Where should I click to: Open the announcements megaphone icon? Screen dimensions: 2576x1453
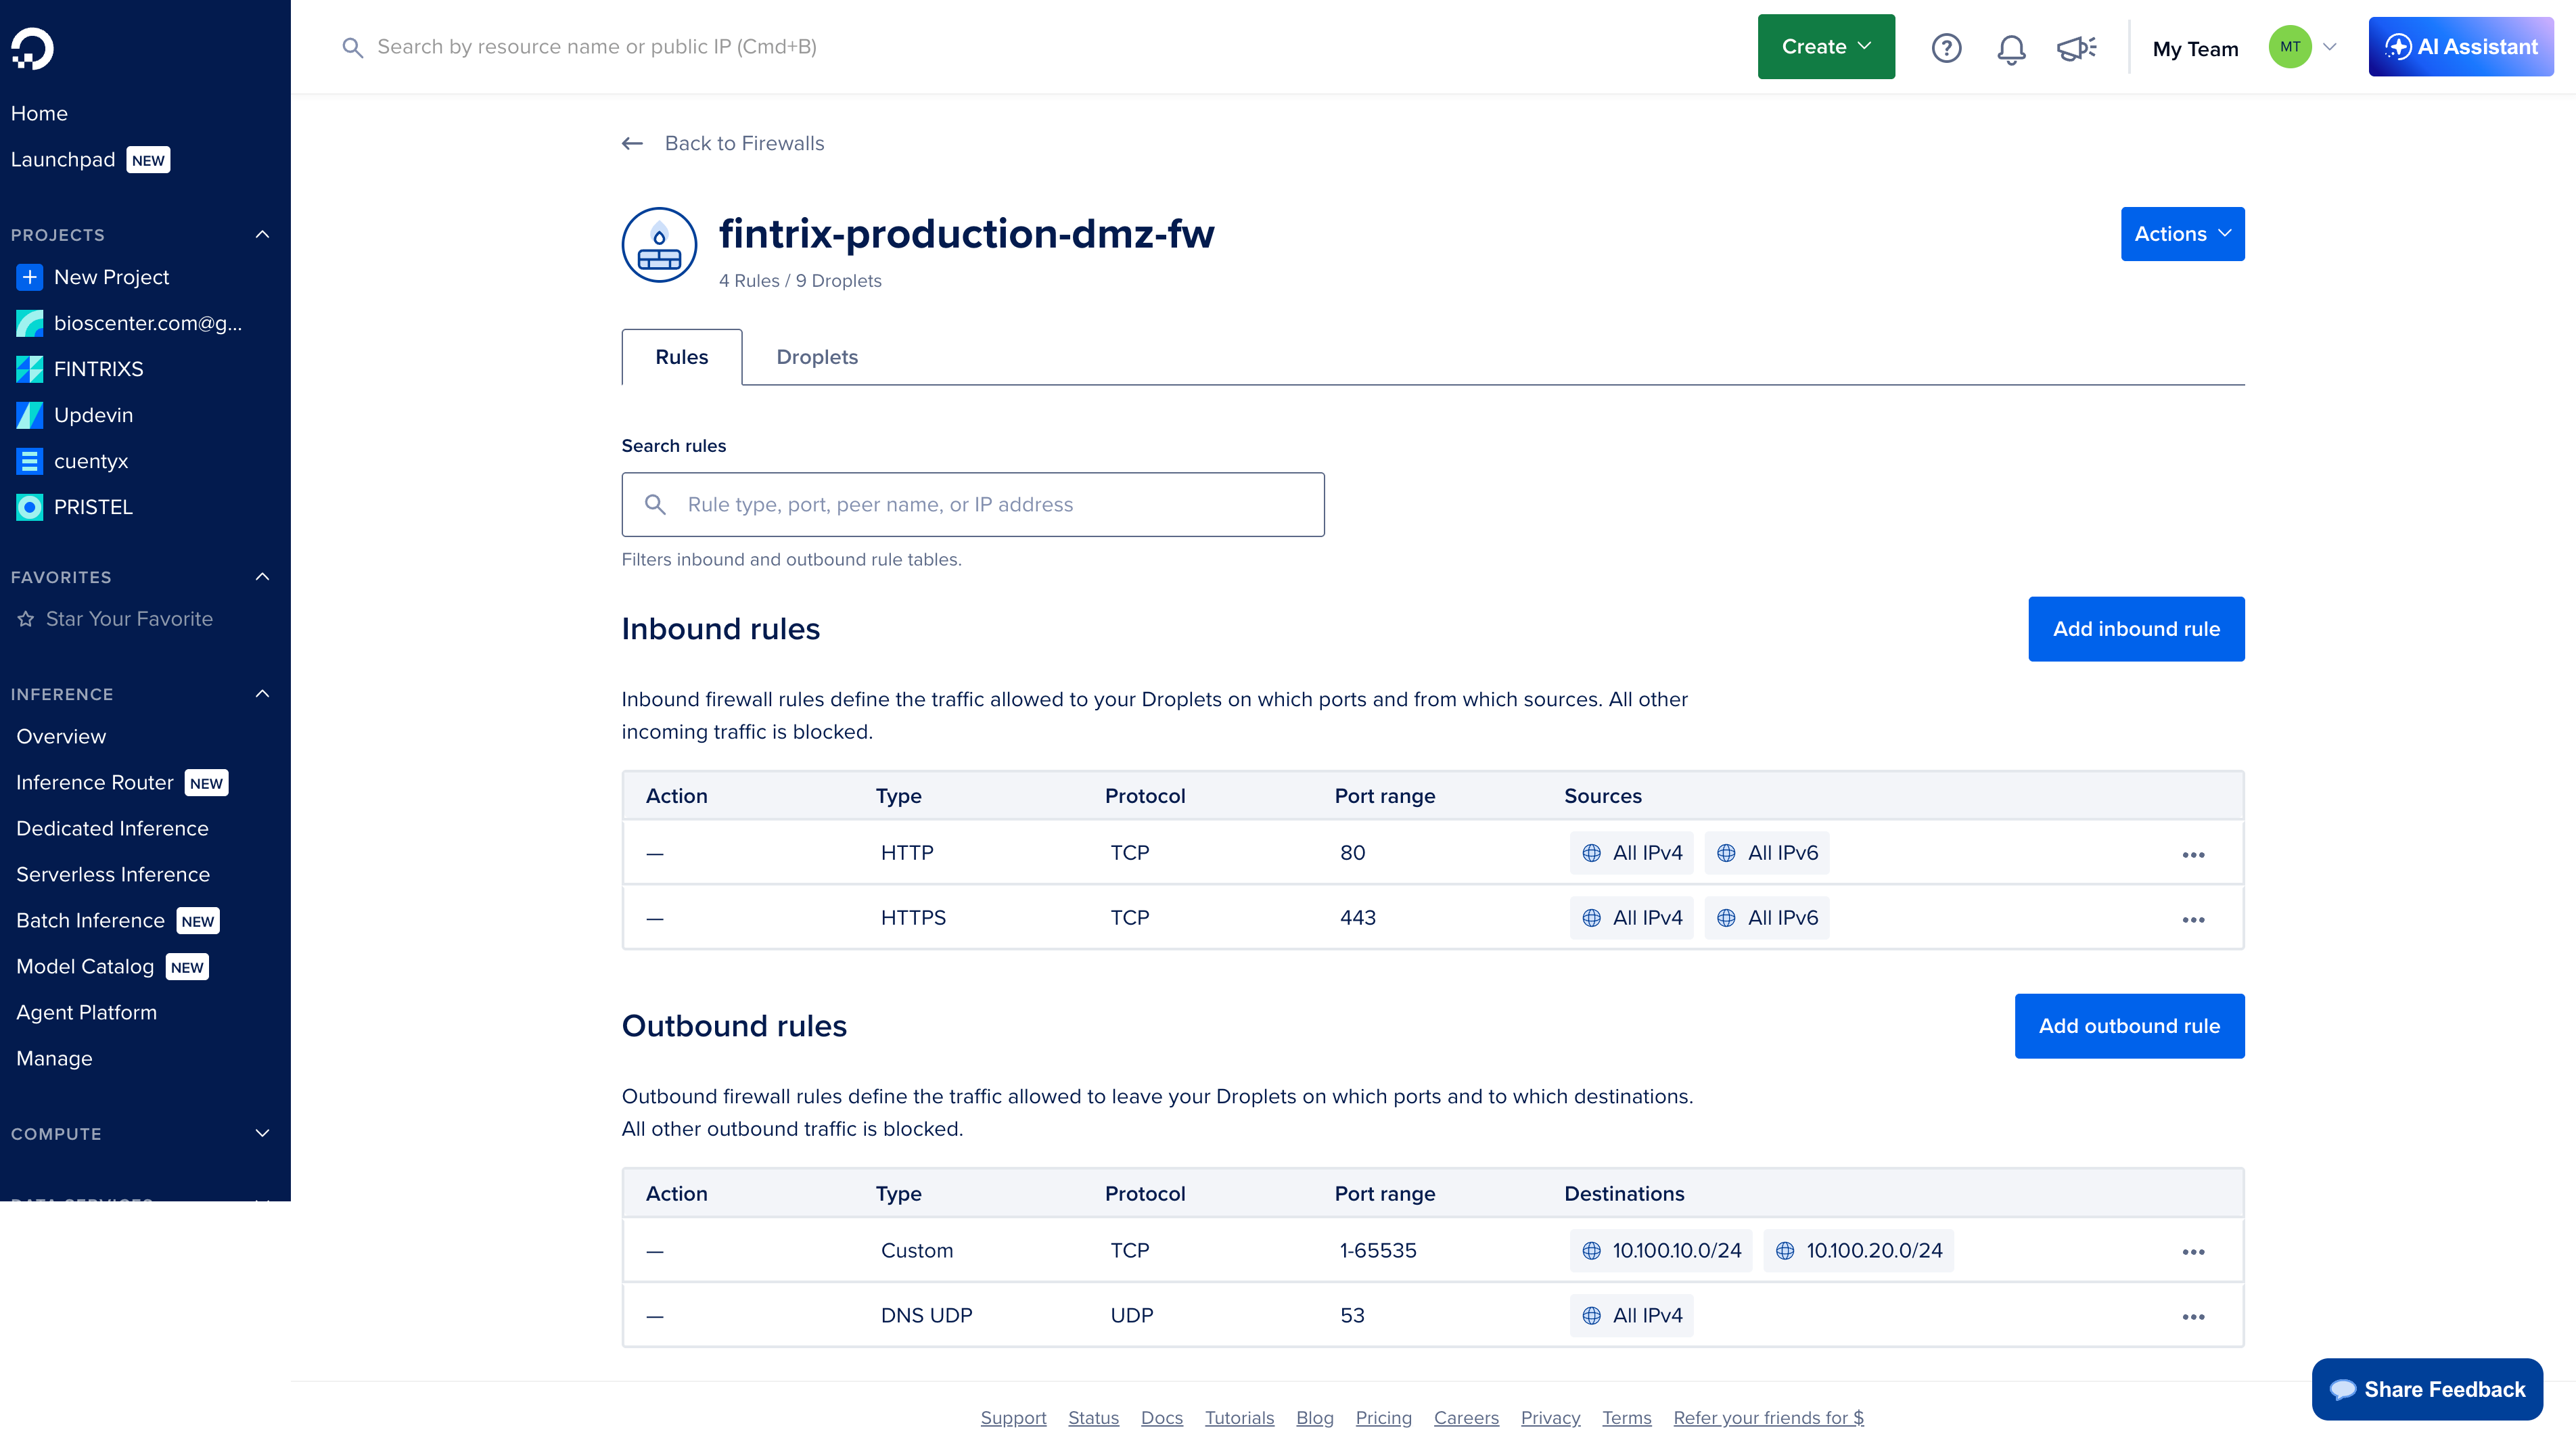click(x=2076, y=48)
